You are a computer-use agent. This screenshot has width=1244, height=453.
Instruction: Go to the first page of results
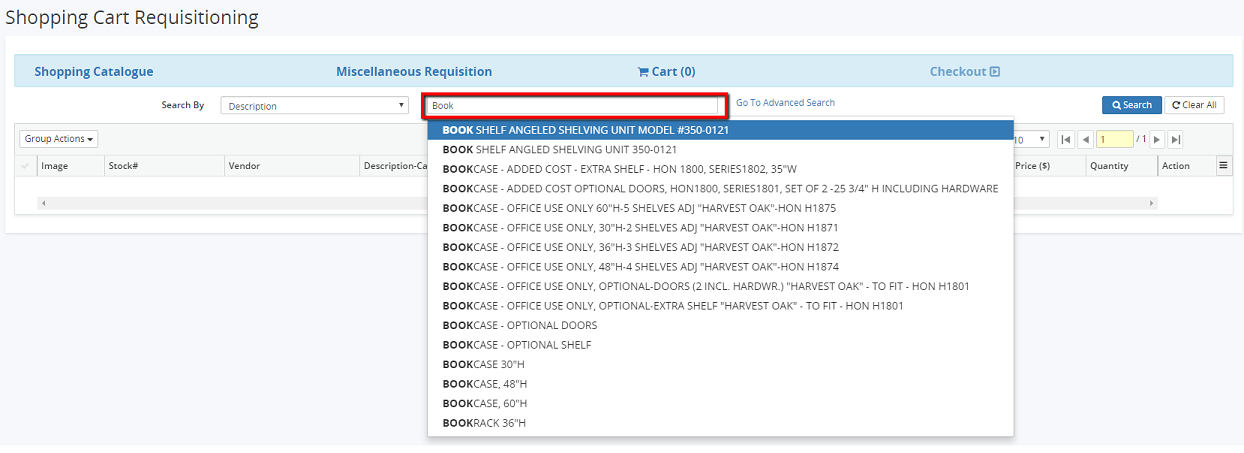coord(1066,140)
